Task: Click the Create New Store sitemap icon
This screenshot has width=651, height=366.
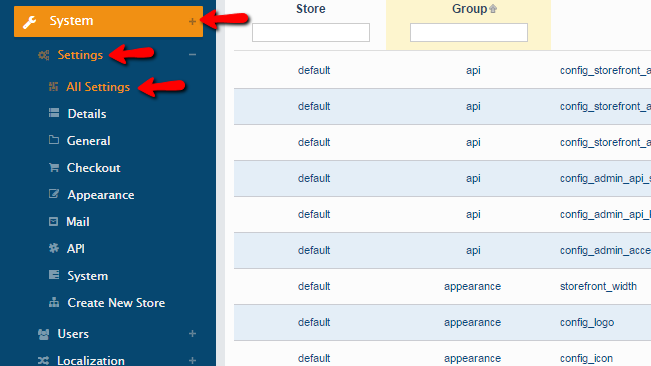Action: click(x=54, y=302)
